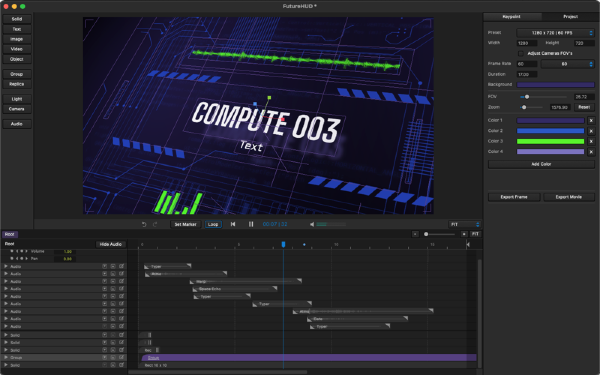Mute sound with the speaker icon
Viewport: 600px width, 375px height.
point(312,224)
